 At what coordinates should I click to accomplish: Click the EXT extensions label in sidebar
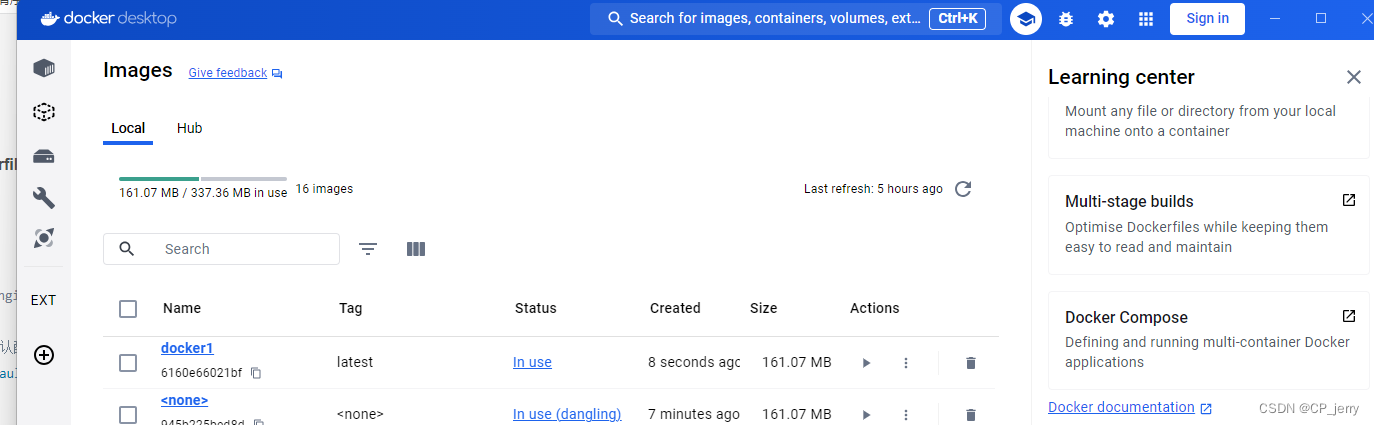(x=43, y=300)
